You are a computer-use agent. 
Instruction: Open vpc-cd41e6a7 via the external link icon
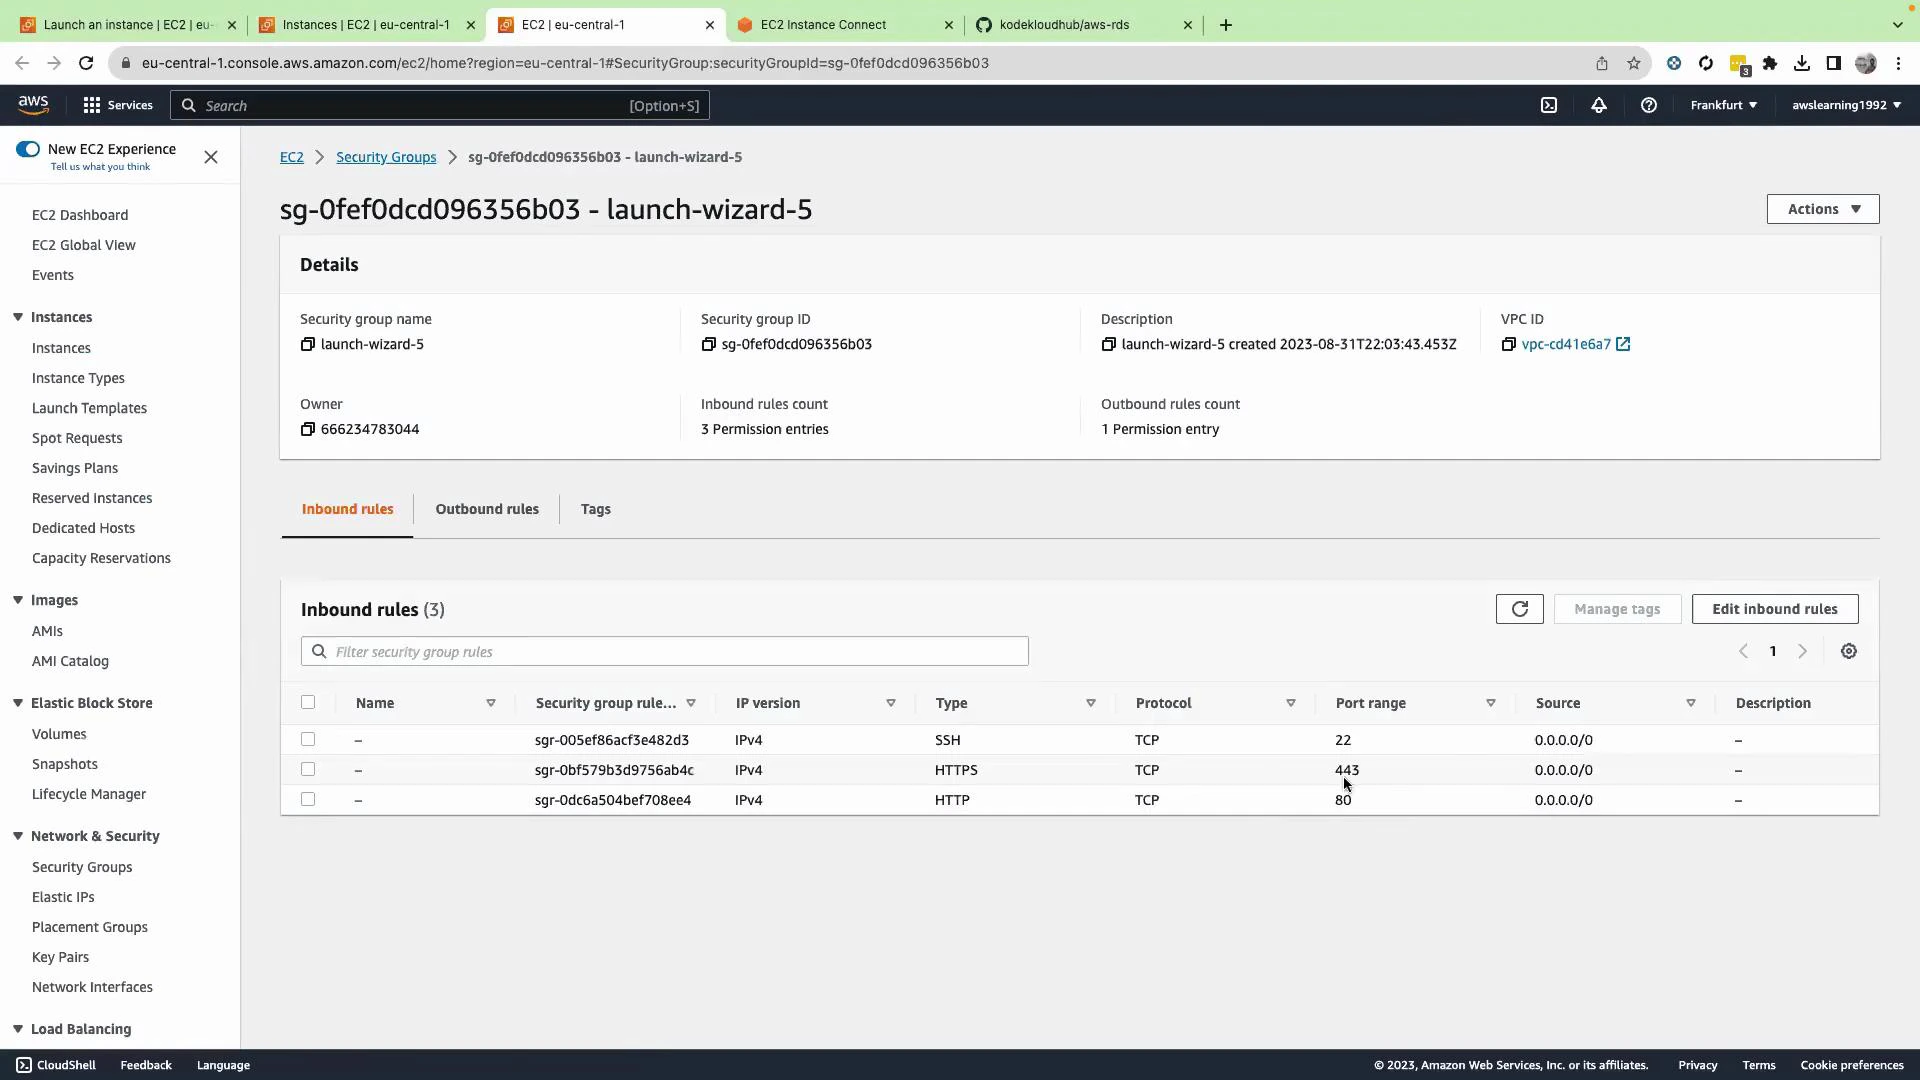1623,344
